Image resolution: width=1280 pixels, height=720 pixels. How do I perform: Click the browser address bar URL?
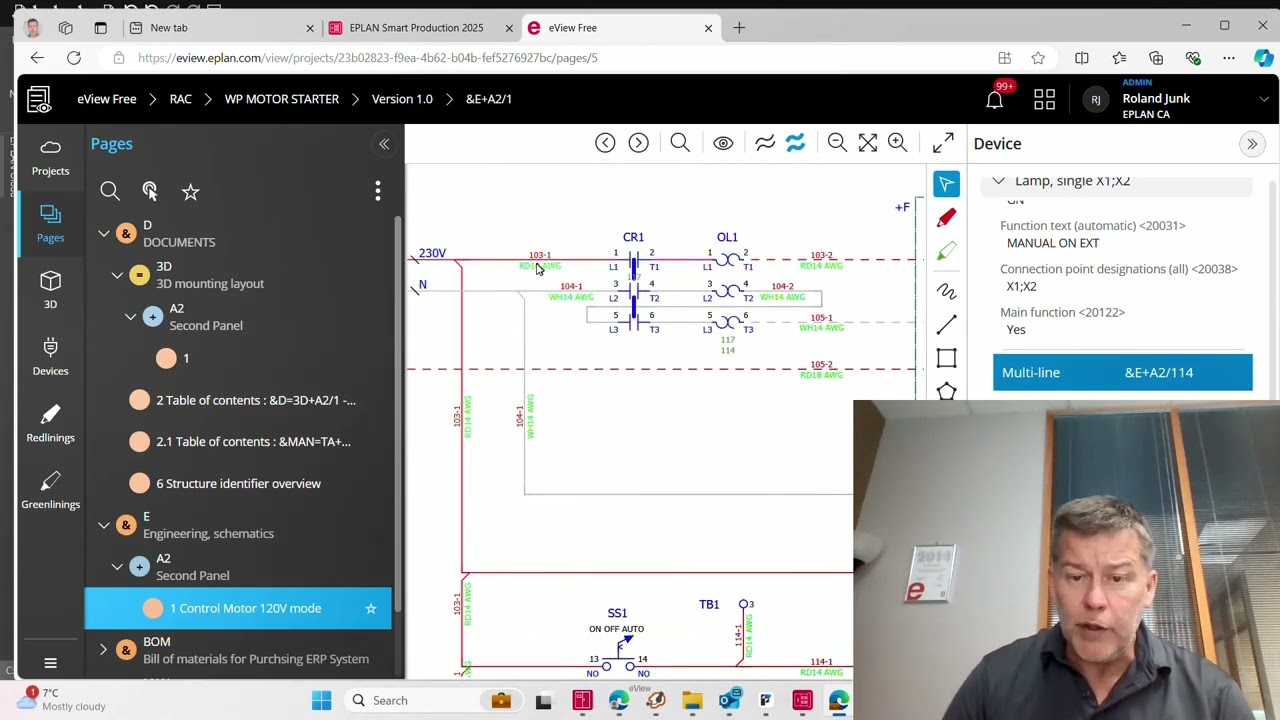(368, 58)
